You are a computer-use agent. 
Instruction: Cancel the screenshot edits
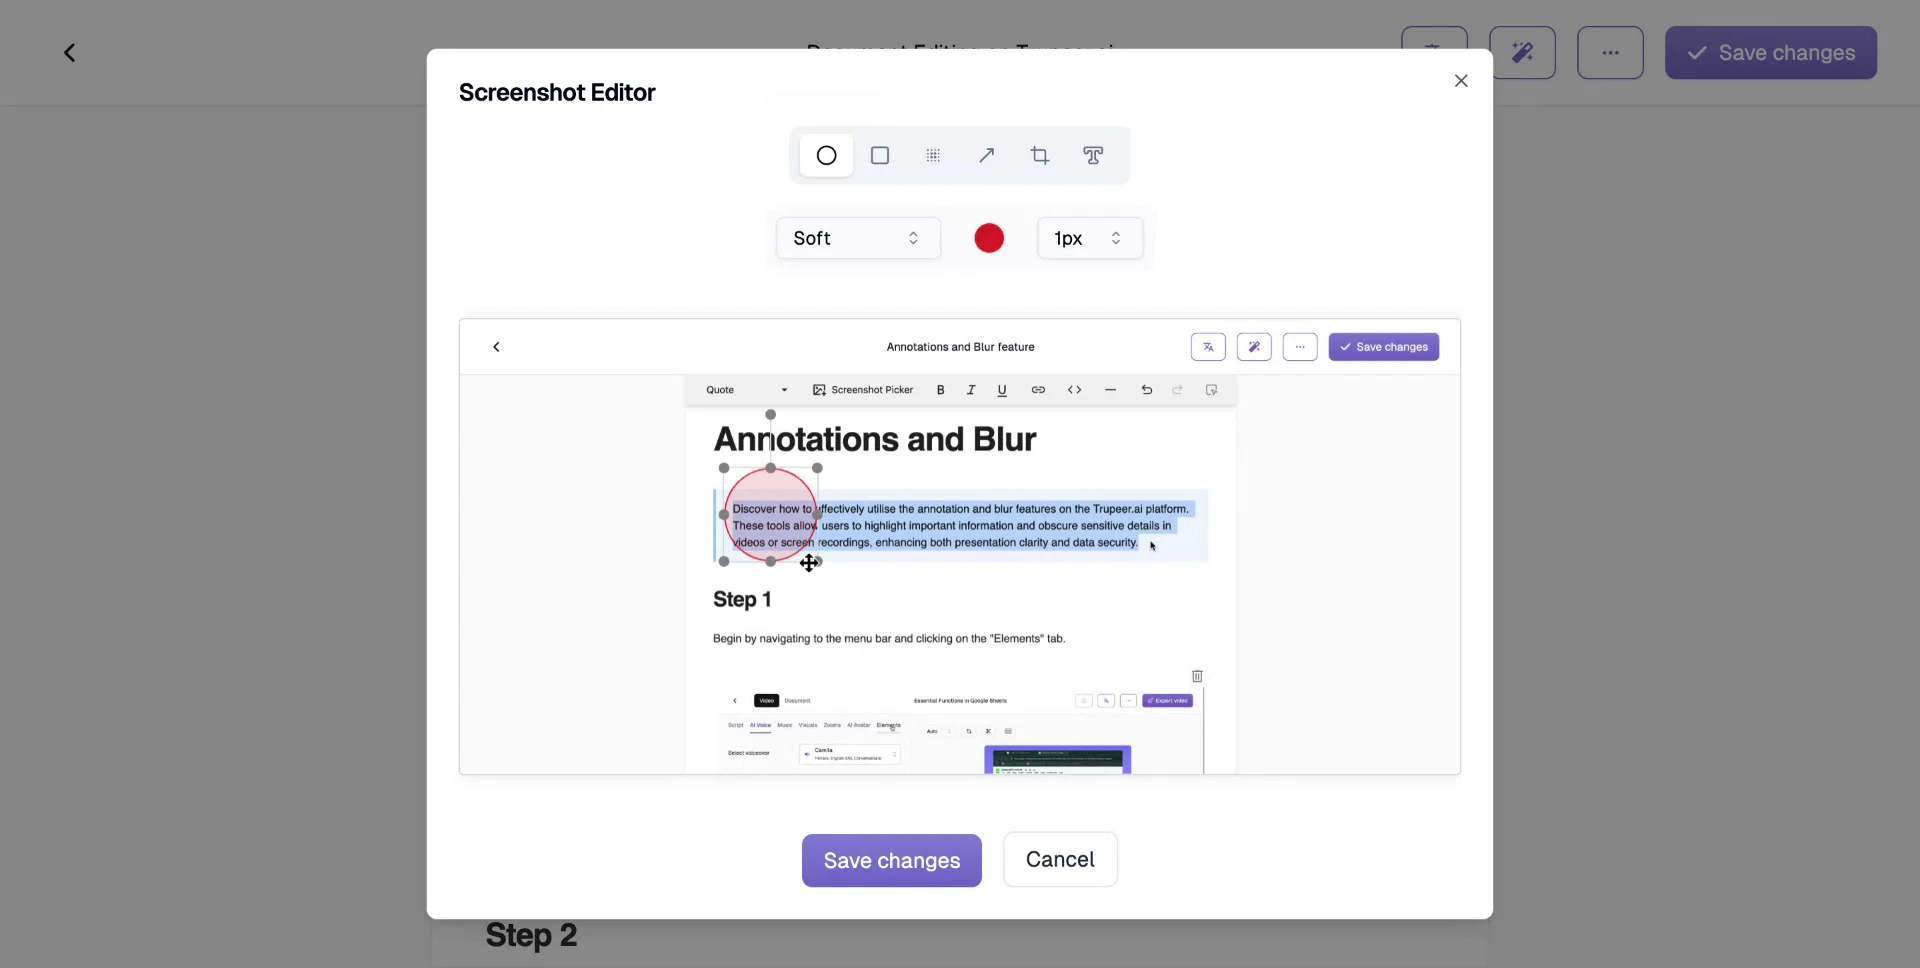pos(1060,859)
